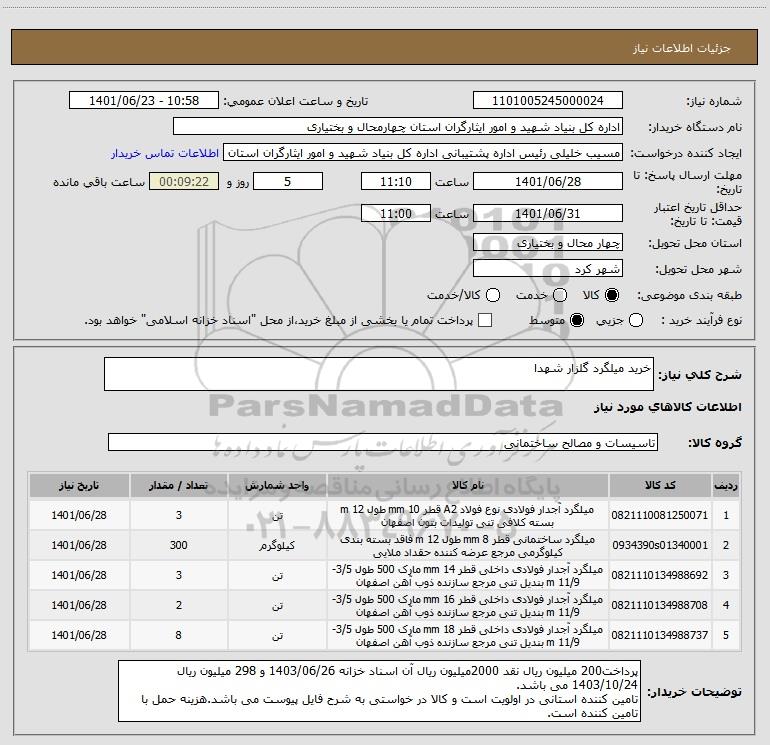Click the ردیف column header
This screenshot has height=745, width=770.
pyautogui.click(x=726, y=486)
